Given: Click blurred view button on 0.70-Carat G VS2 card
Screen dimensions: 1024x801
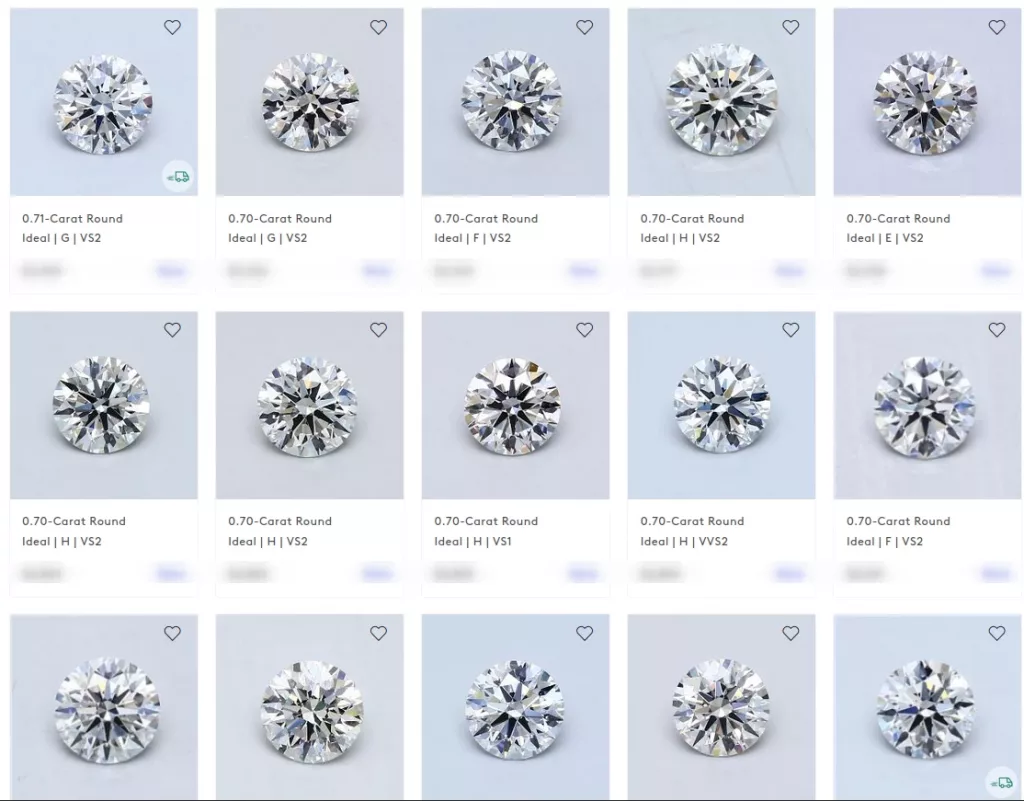Looking at the screenshot, I should 377,270.
